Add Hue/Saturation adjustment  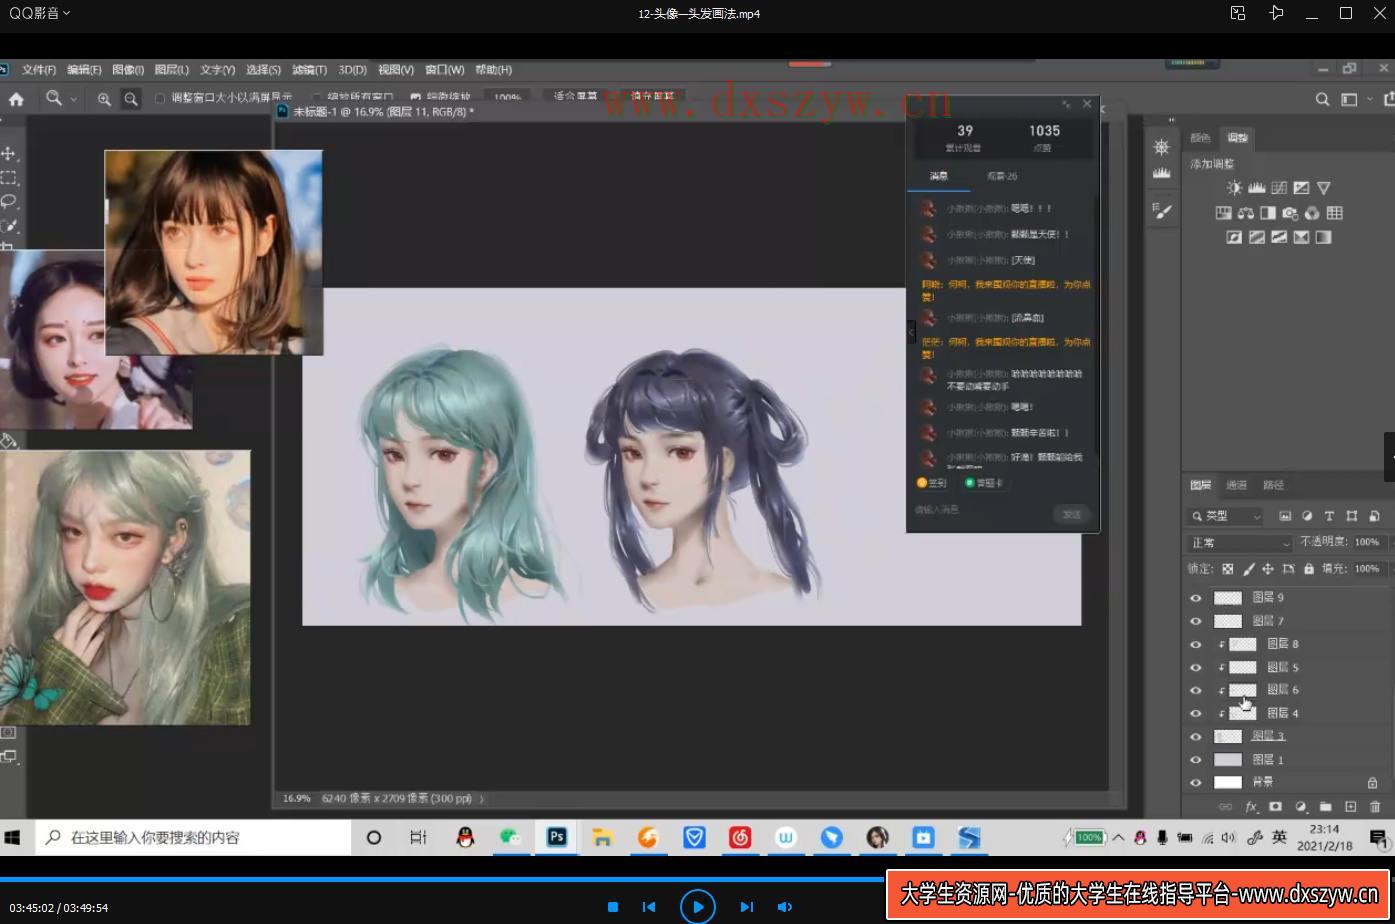(x=1223, y=213)
